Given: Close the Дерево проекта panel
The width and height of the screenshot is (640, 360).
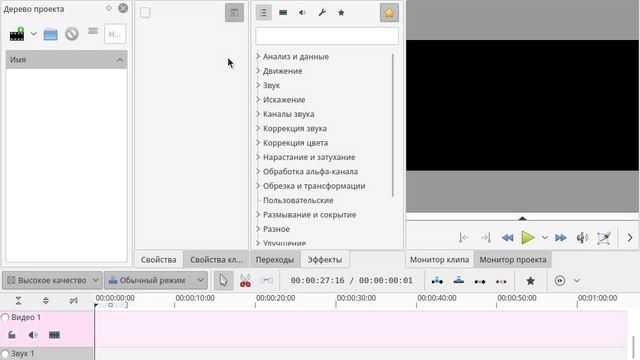Looking at the screenshot, I should (x=123, y=8).
